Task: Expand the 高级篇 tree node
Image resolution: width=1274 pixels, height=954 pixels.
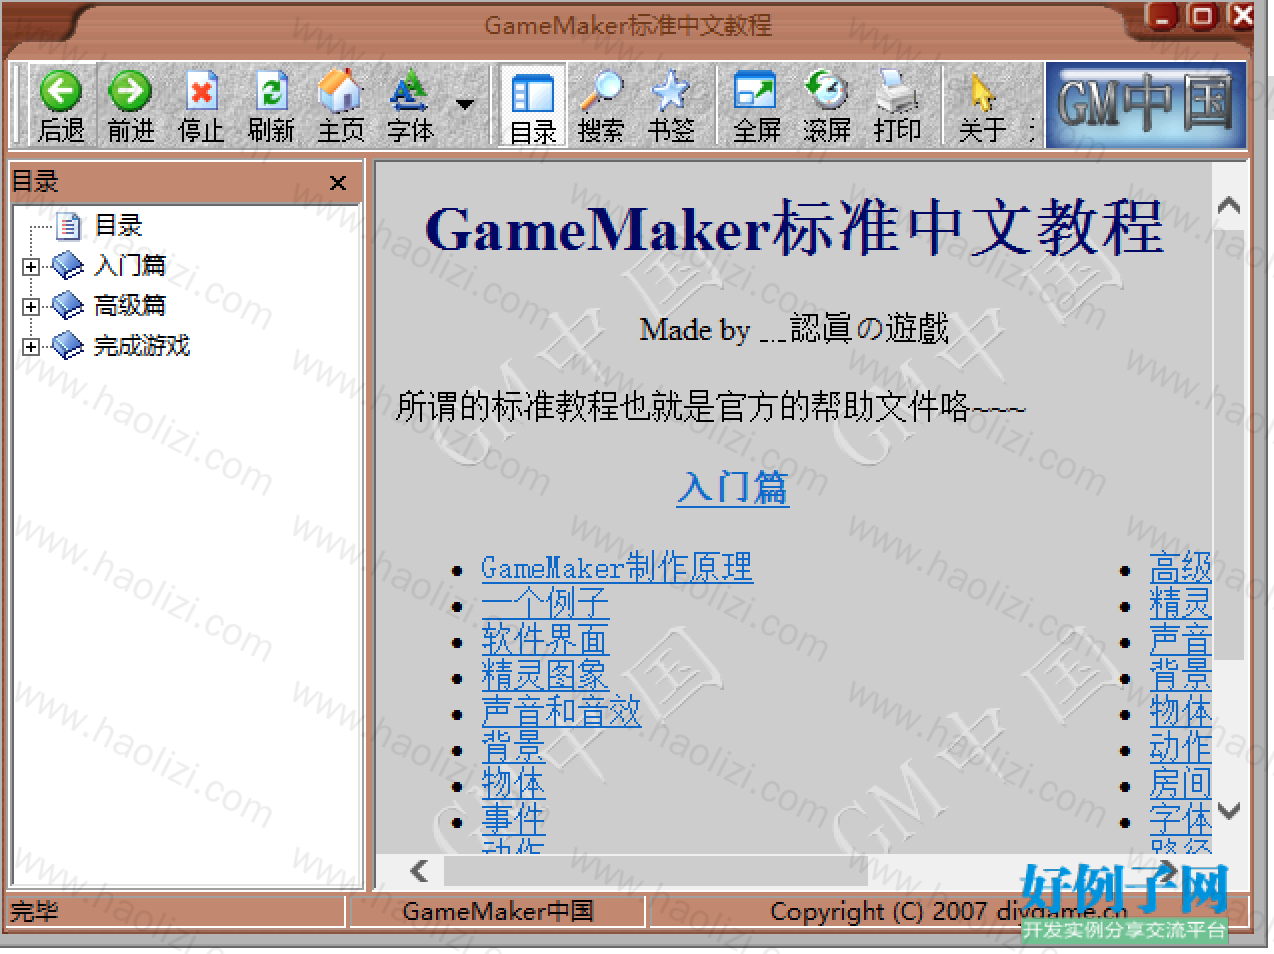Action: [30, 307]
